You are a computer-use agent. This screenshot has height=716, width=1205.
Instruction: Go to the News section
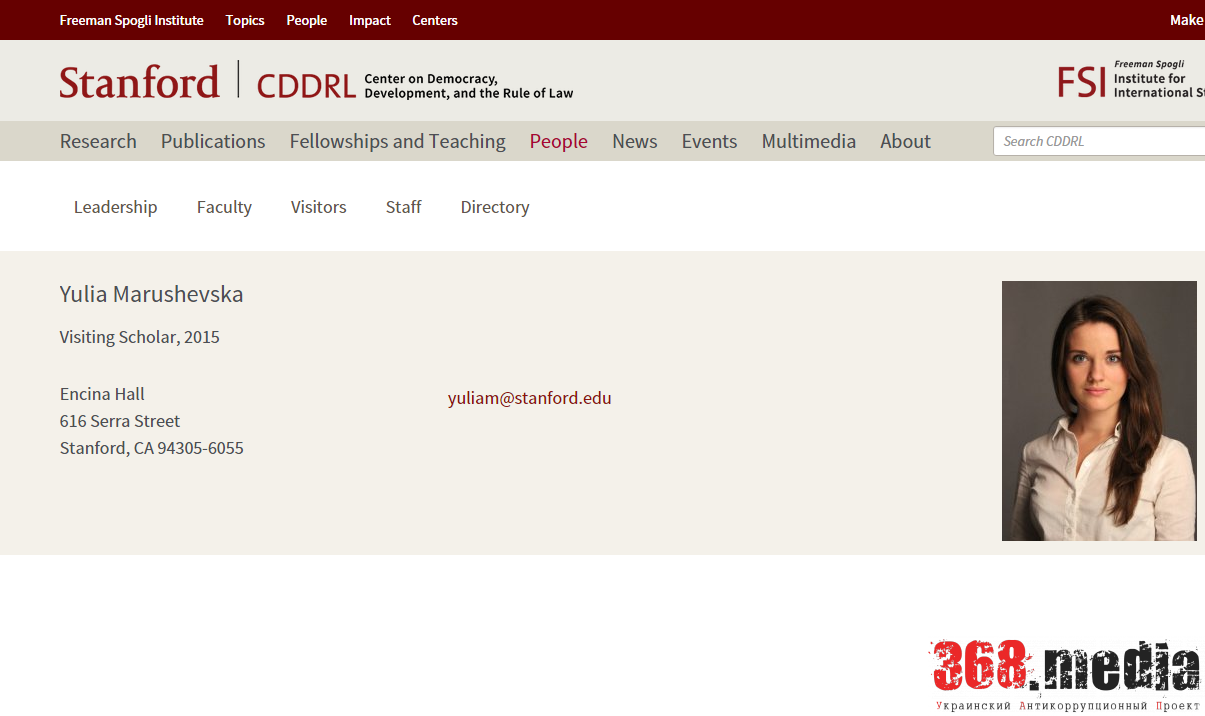tap(634, 141)
